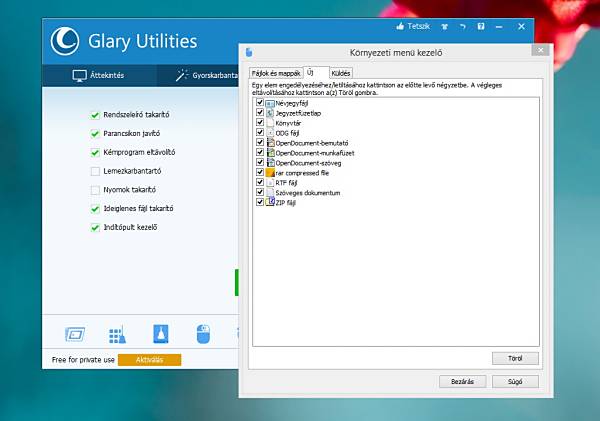600x421 pixels.
Task: Enable the Nyomok takarító checkbox
Action: tap(95, 190)
